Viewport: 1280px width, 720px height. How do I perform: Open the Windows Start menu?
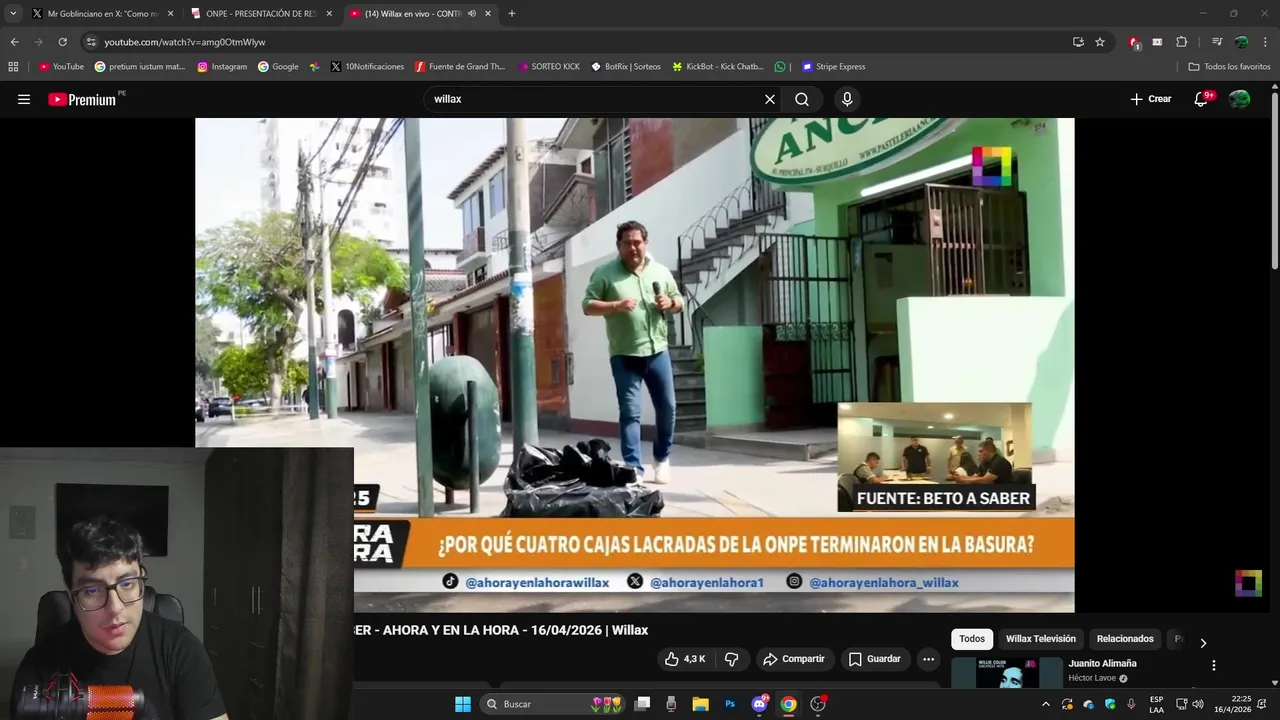pos(463,704)
